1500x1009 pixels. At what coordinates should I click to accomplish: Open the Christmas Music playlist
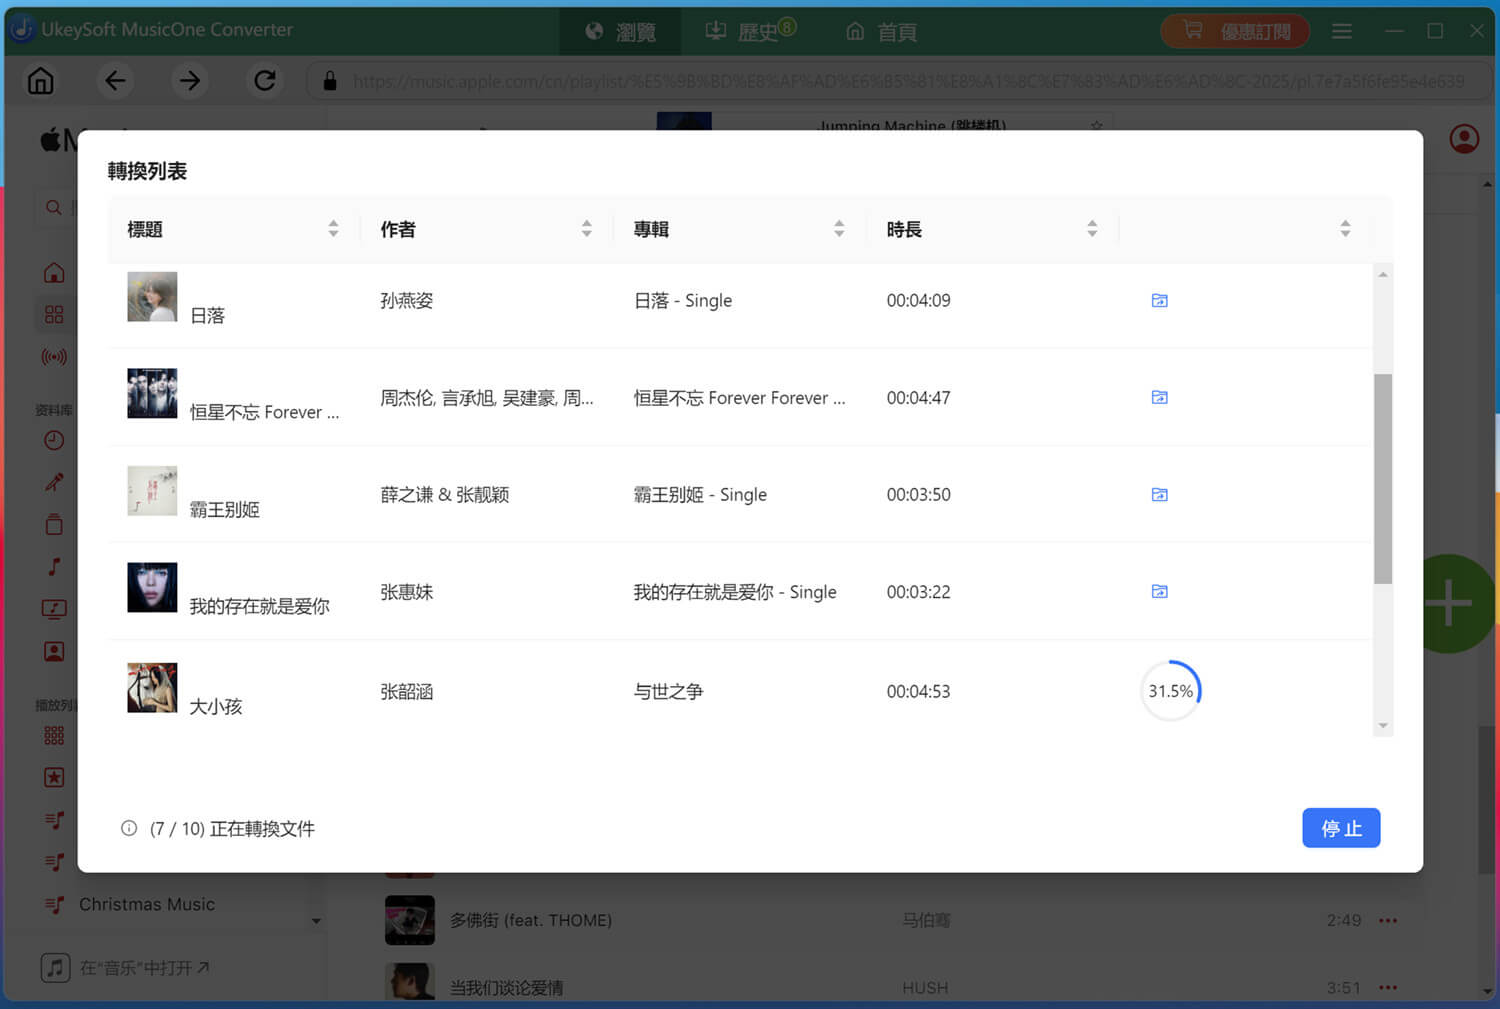147,904
